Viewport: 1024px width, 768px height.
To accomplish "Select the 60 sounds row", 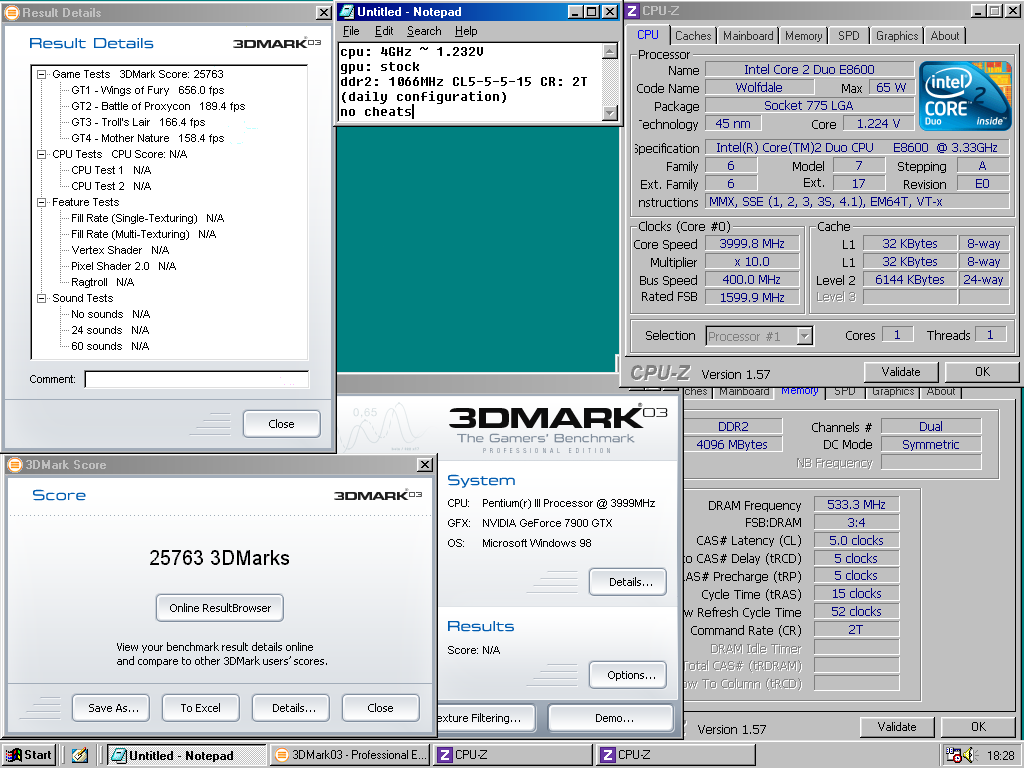I will tap(110, 347).
